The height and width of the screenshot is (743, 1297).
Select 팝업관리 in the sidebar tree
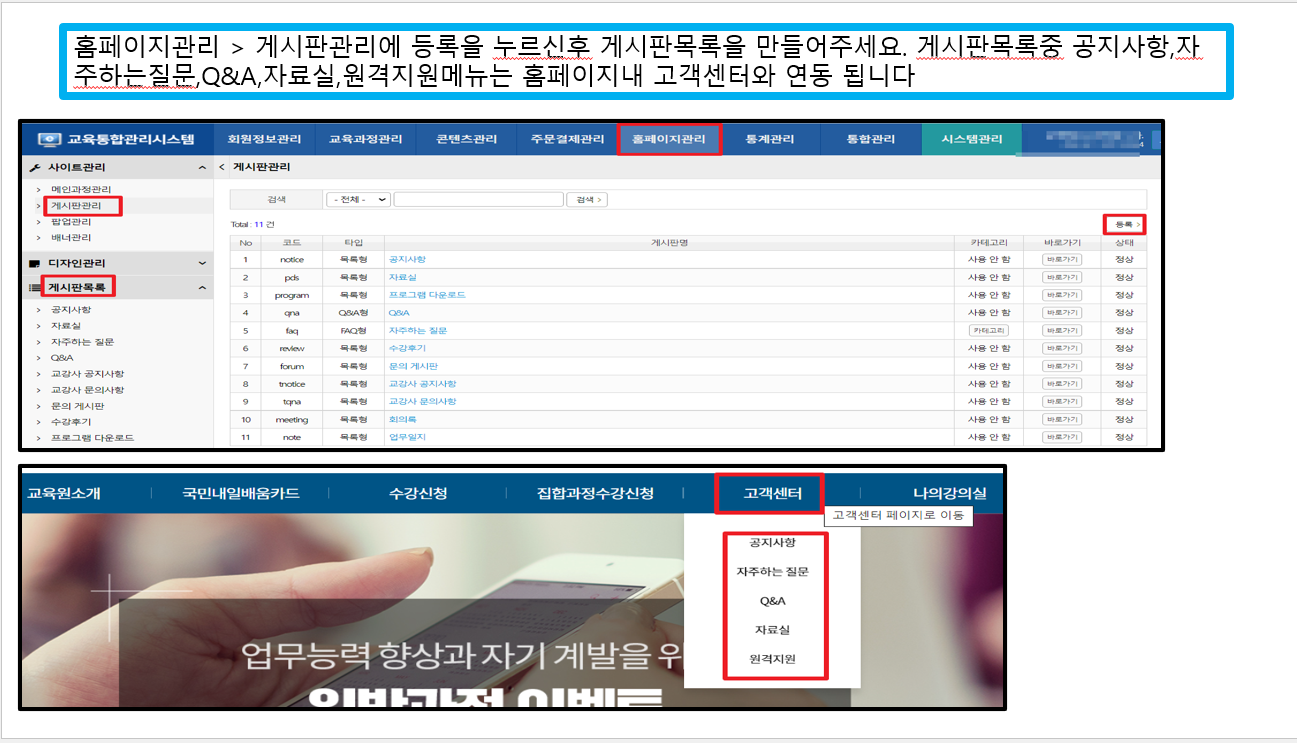point(71,222)
